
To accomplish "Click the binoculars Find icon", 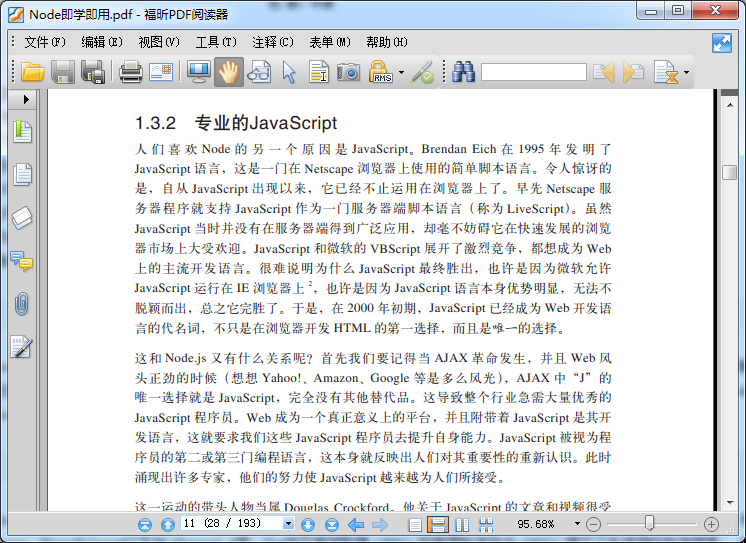I will click(463, 72).
